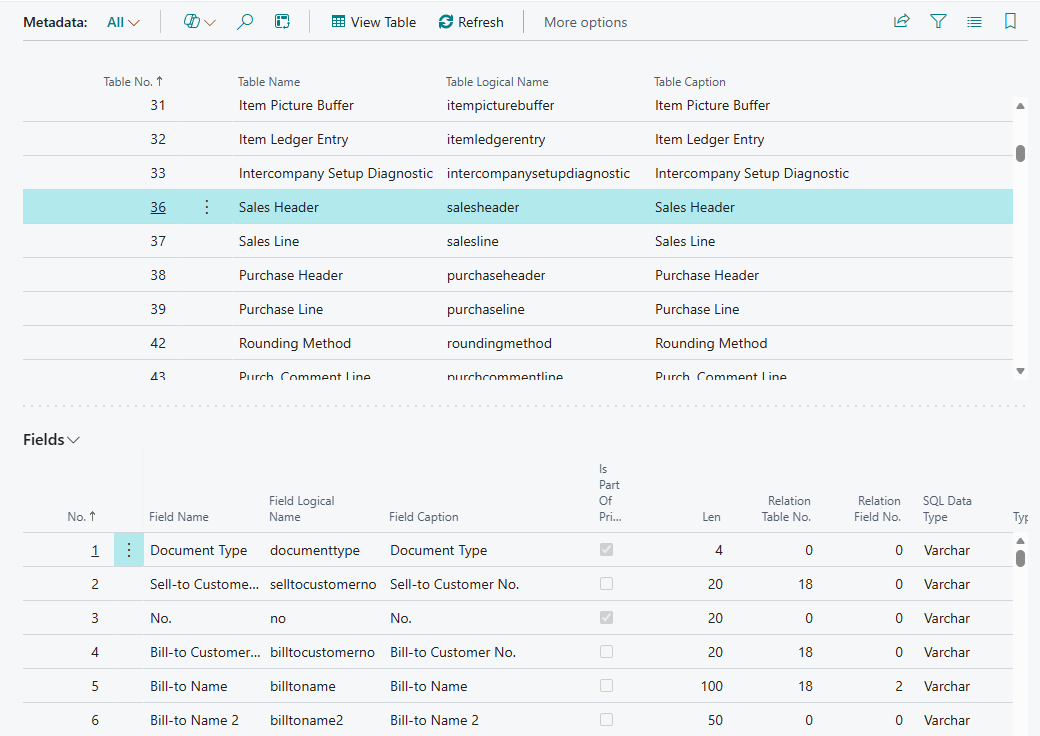Click up arrow of tables list scrollbar
The width and height of the screenshot is (1040, 736).
pos(1020,106)
